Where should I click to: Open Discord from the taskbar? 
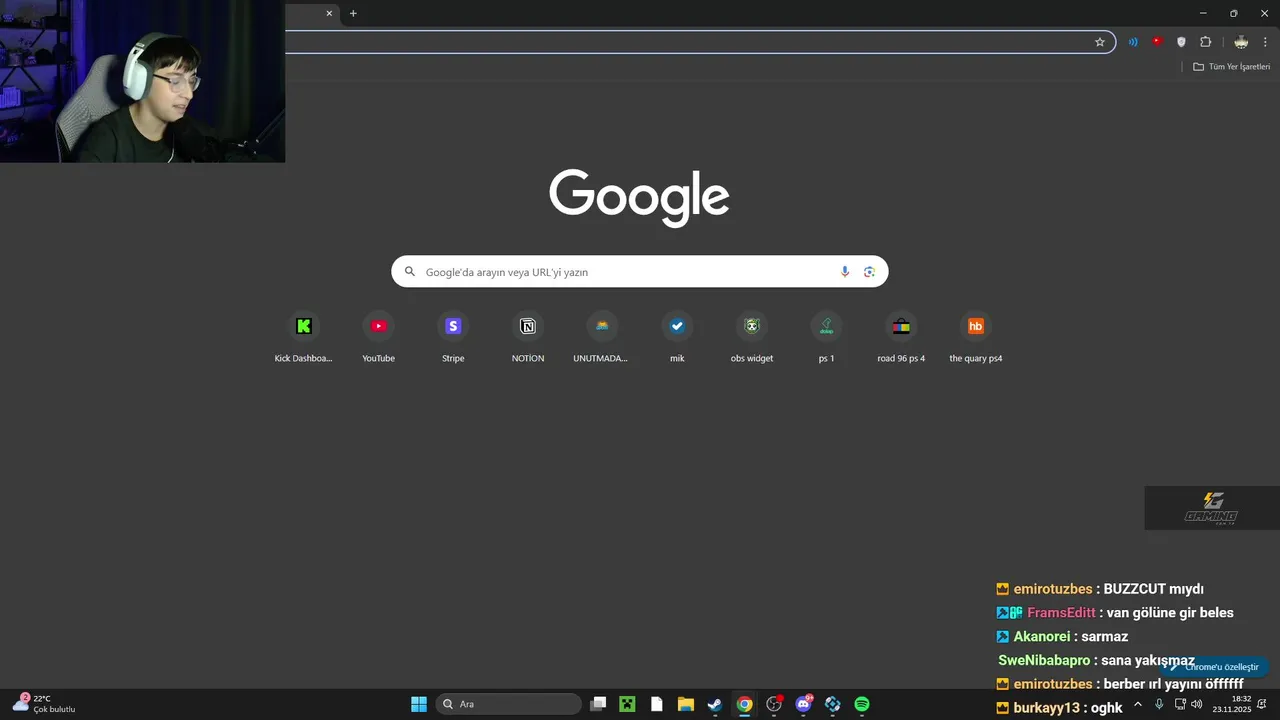coord(803,704)
